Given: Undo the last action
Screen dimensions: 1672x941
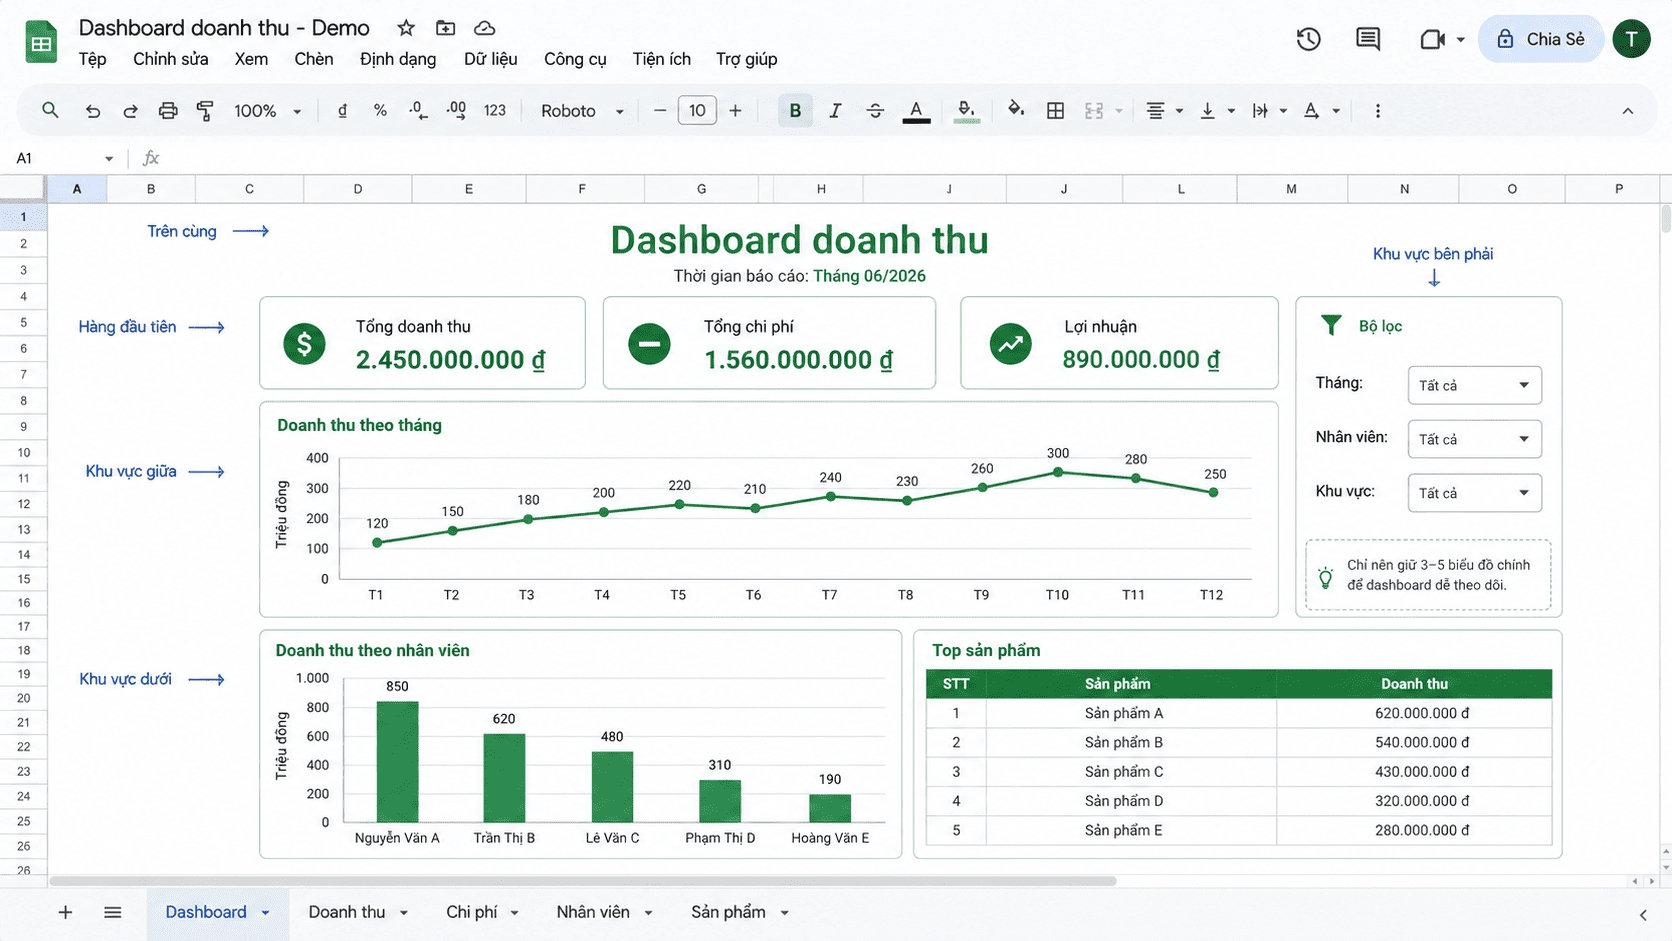Looking at the screenshot, I should tap(92, 111).
